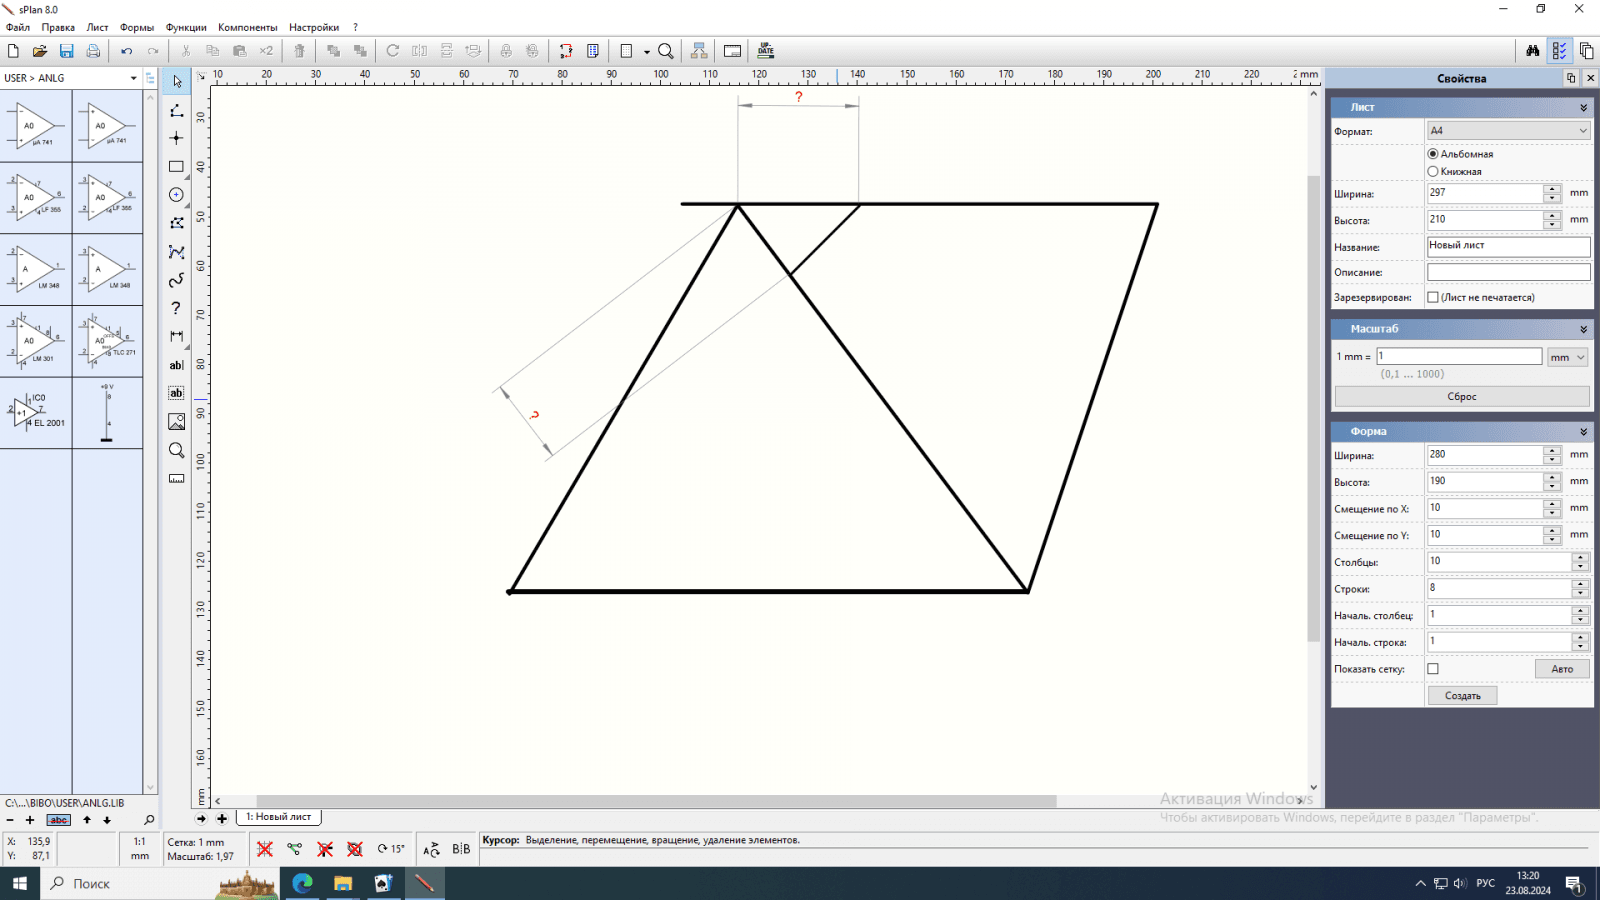Click the Save diskette icon

click(66, 51)
